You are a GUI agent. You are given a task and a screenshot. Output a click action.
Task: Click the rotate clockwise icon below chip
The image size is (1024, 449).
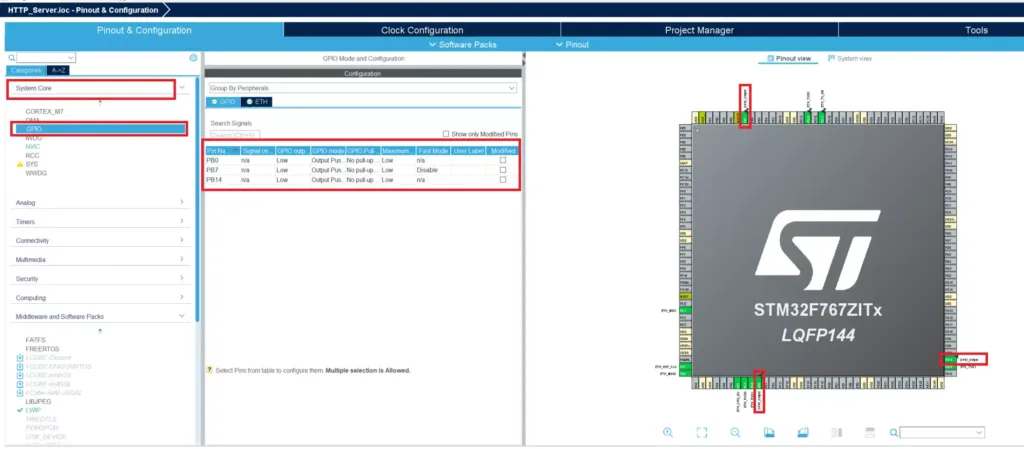pos(769,432)
